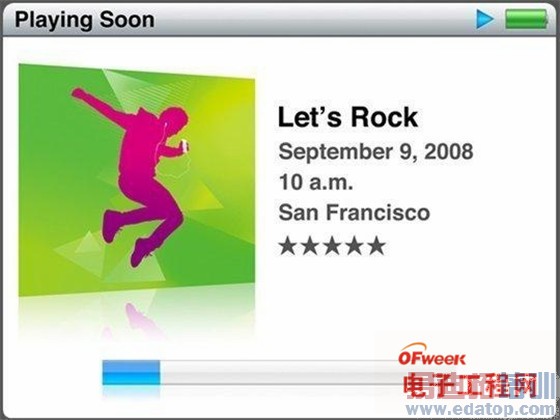Select the "September 9, 2008" date line

(x=376, y=152)
